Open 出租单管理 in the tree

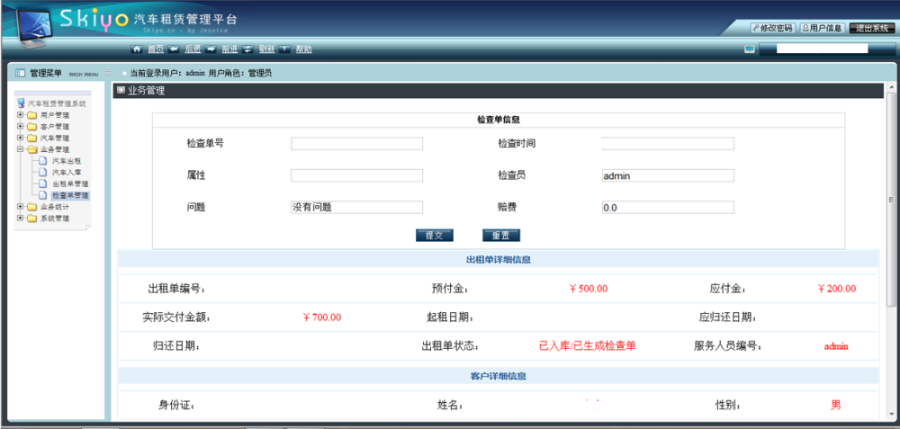[x=70, y=184]
